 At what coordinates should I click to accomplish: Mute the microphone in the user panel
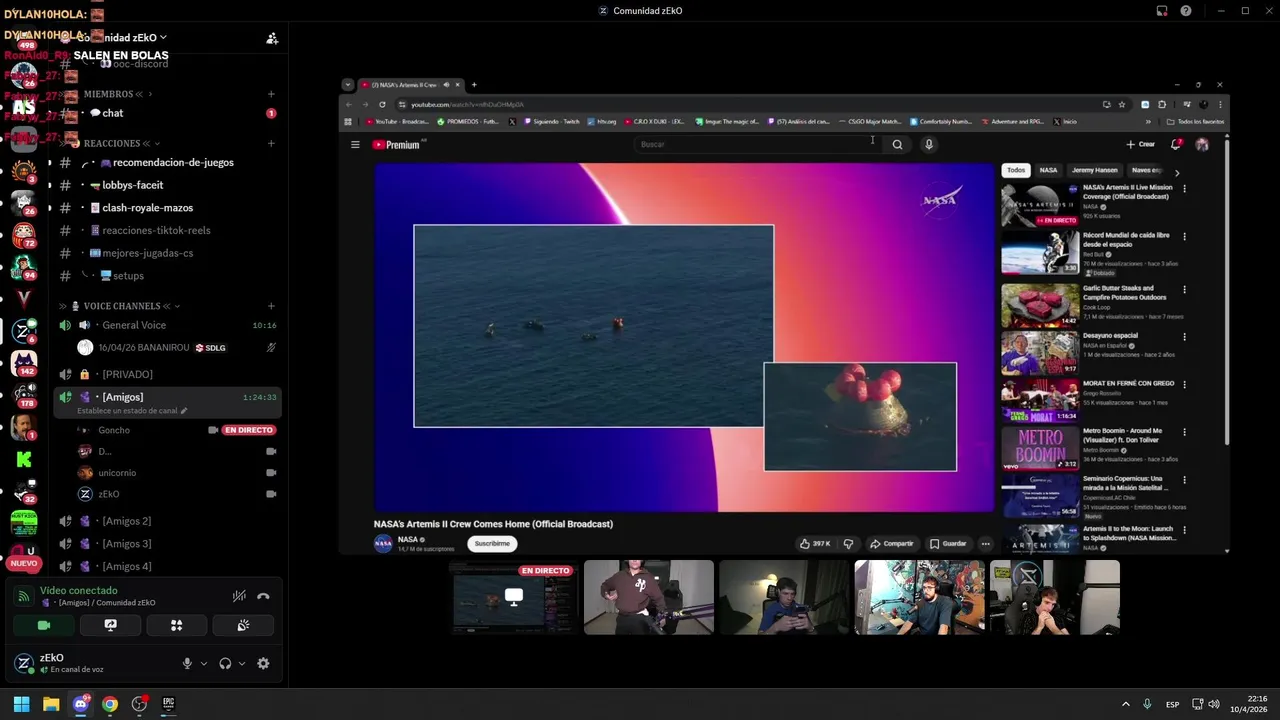(187, 663)
